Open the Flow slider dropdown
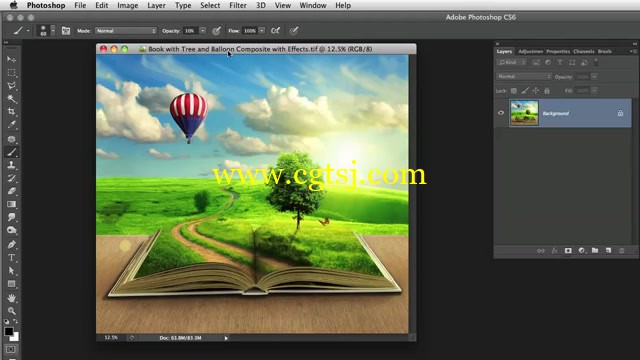The image size is (640, 360). pyautogui.click(x=262, y=31)
